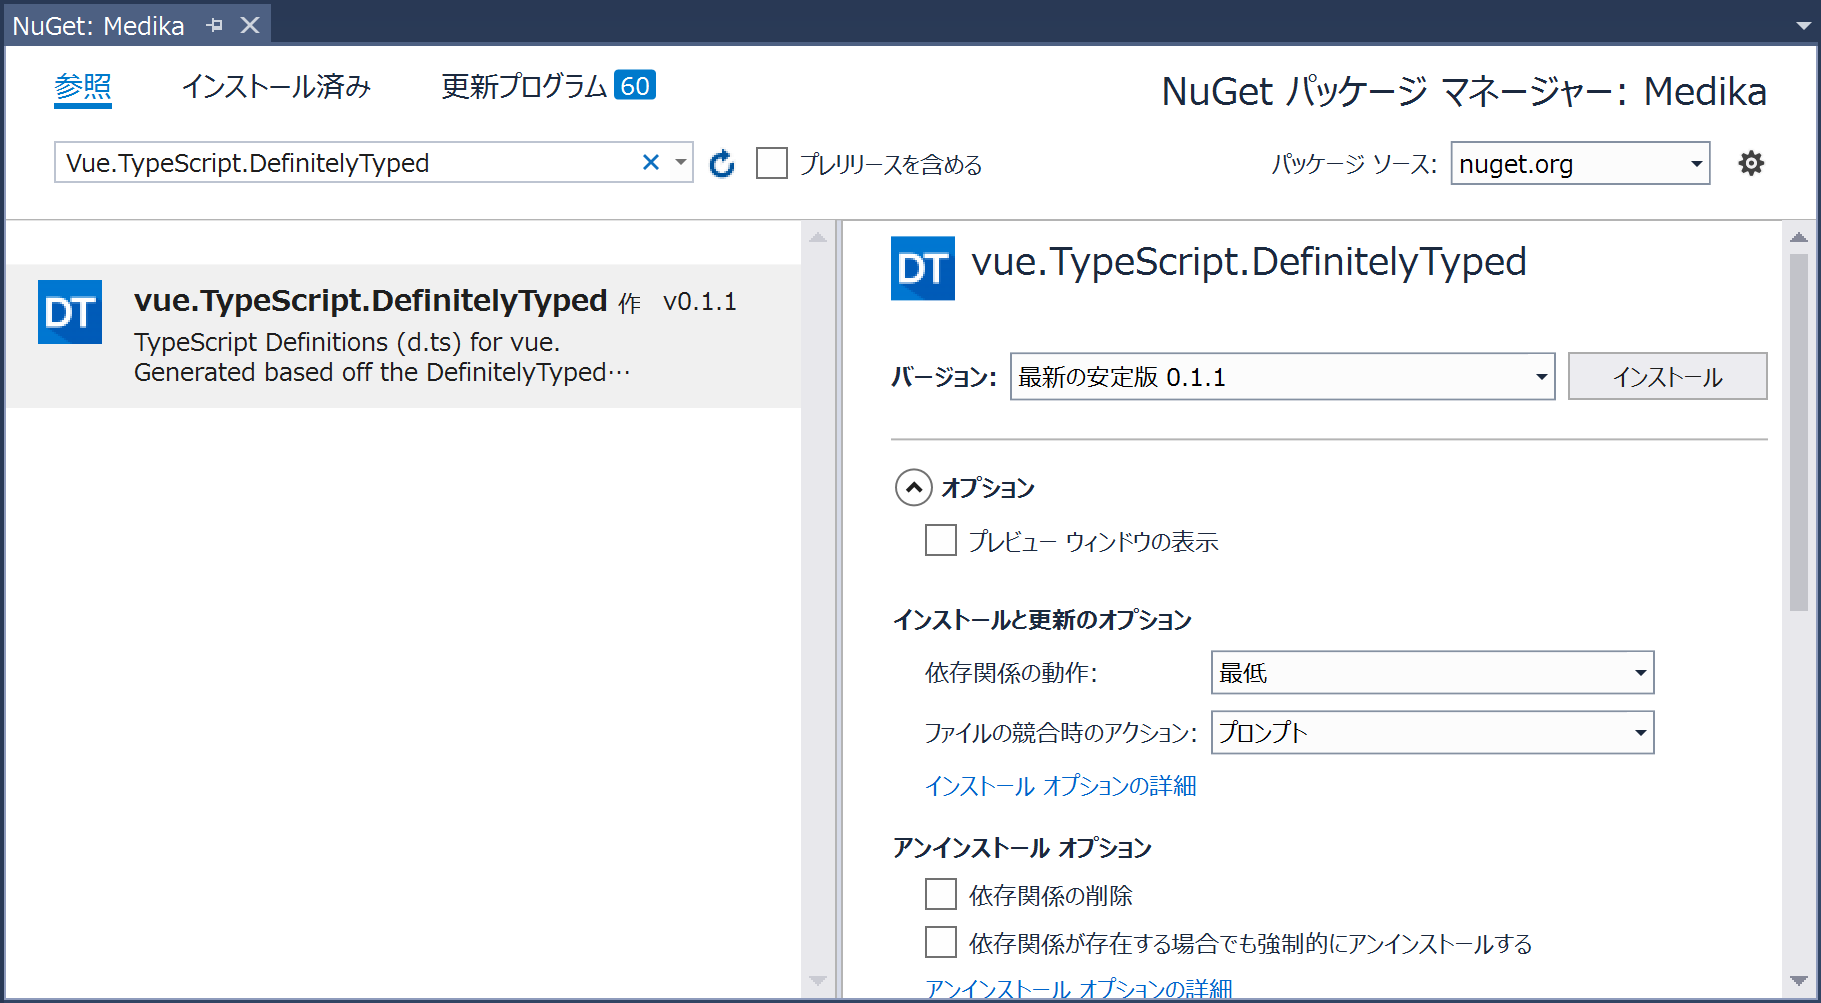Click the インストールと更新のオプション heading
This screenshot has height=1003, width=1821.
point(1042,620)
